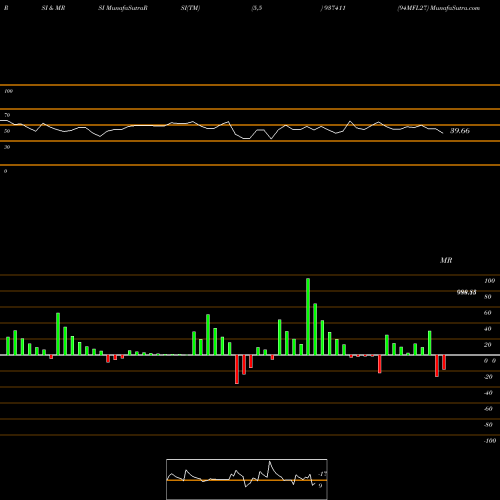Click the 50 level label on the RSI axis
This screenshot has height=500, width=500.
pos(7,131)
